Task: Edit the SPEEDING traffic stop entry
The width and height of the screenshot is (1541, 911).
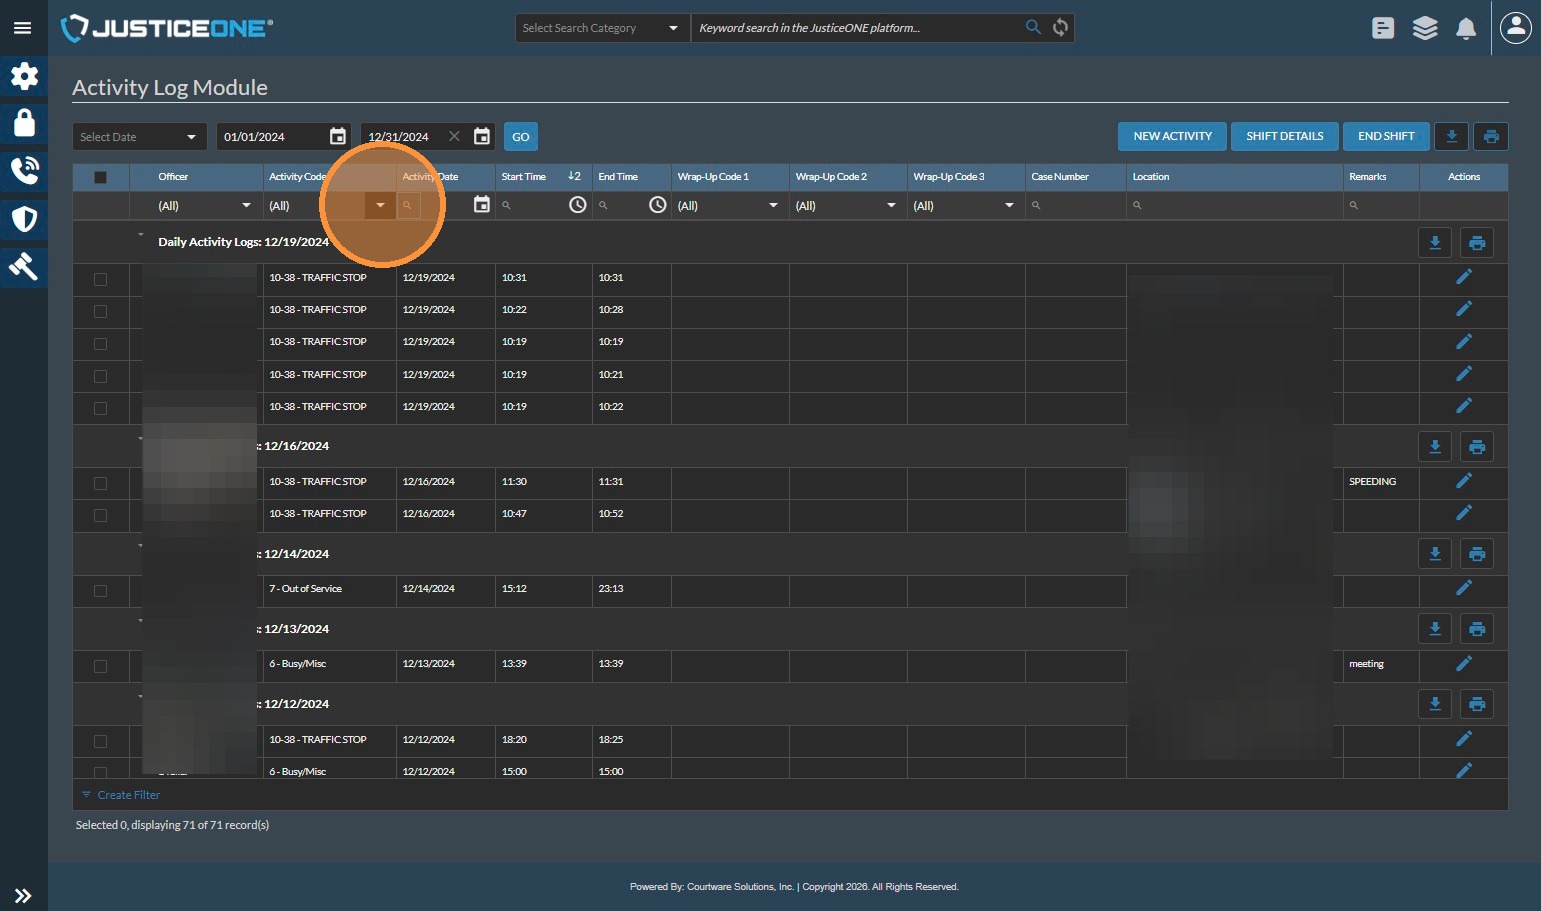Action: coord(1463,481)
